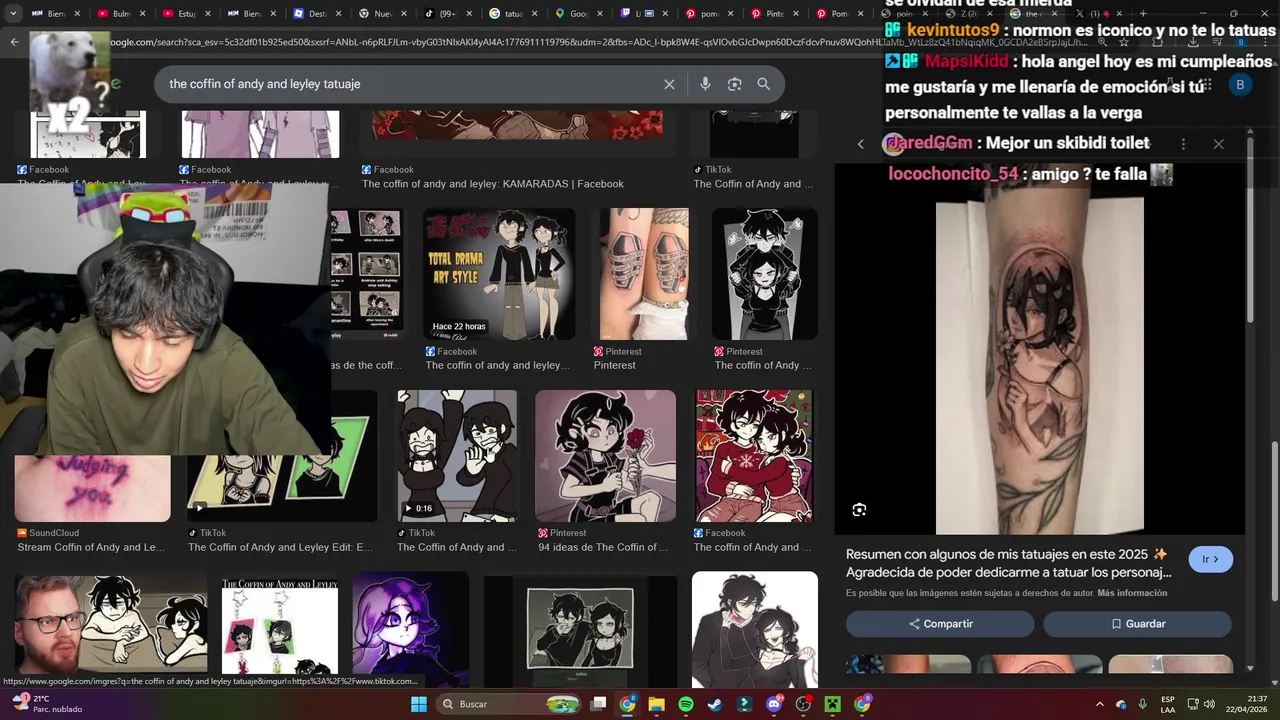Switch to the TikTok '(99+' tab
Image resolution: width=1280 pixels, height=720 pixels.
[448, 14]
